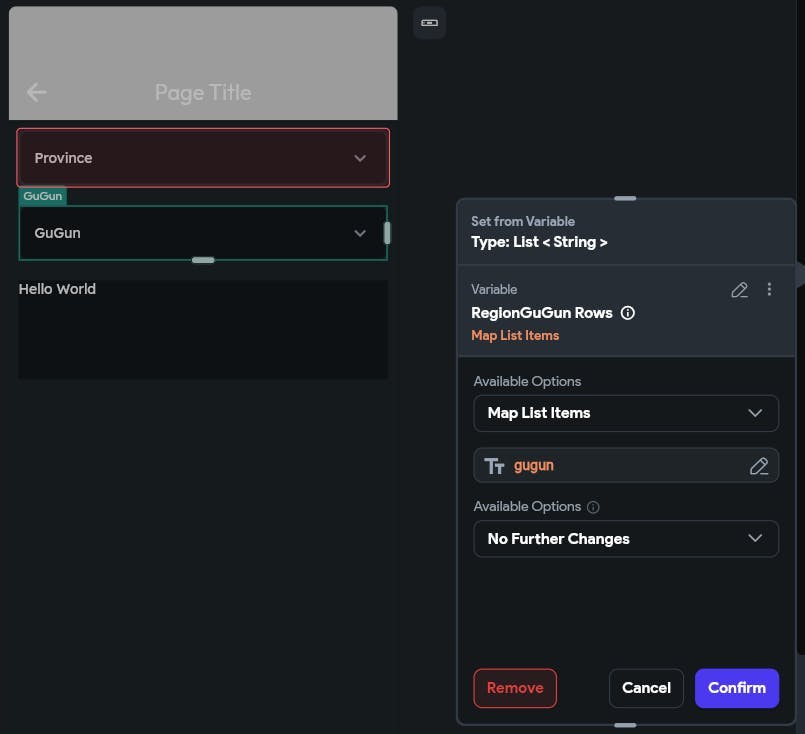The height and width of the screenshot is (734, 805).
Task: Click the text type icon beside gugun
Action: point(494,466)
